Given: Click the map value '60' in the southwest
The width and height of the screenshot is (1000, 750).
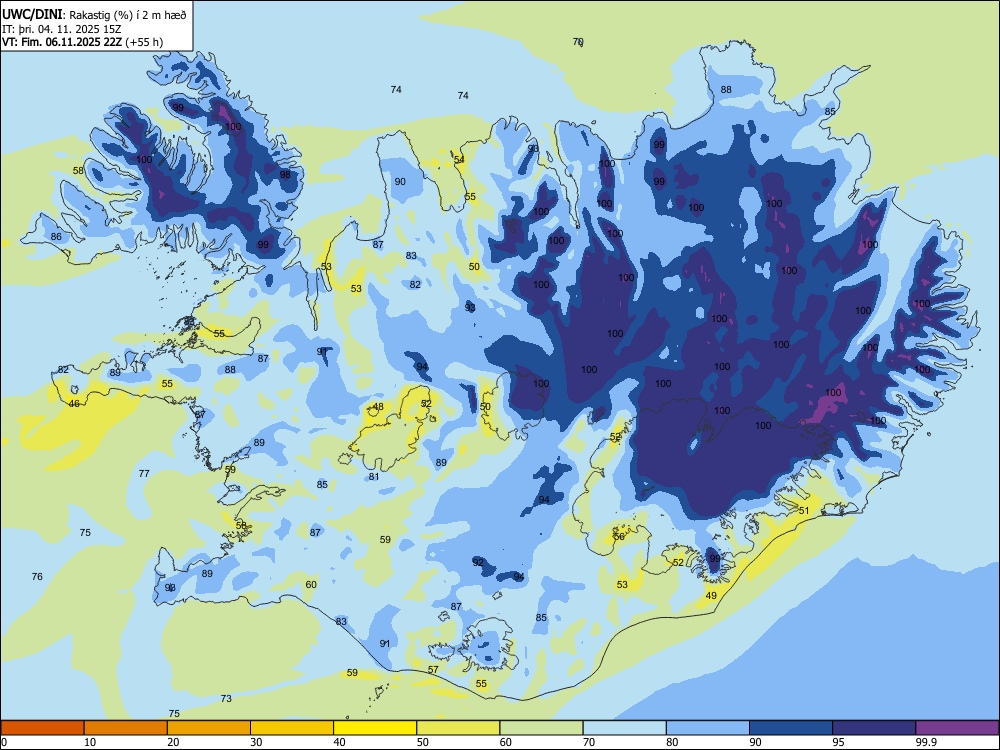Looking at the screenshot, I should [x=311, y=585].
